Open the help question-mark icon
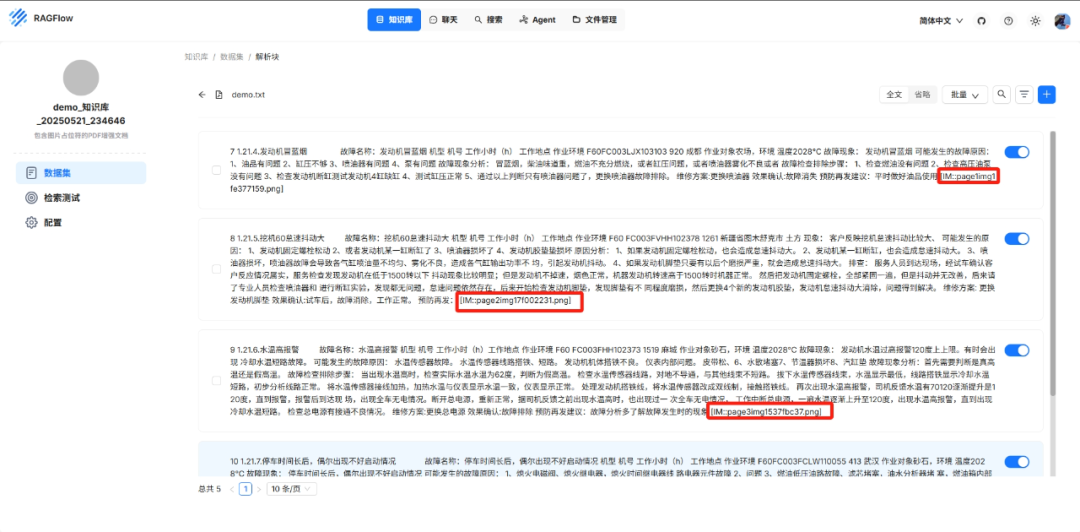Image resolution: width=1080 pixels, height=532 pixels. (1008, 21)
